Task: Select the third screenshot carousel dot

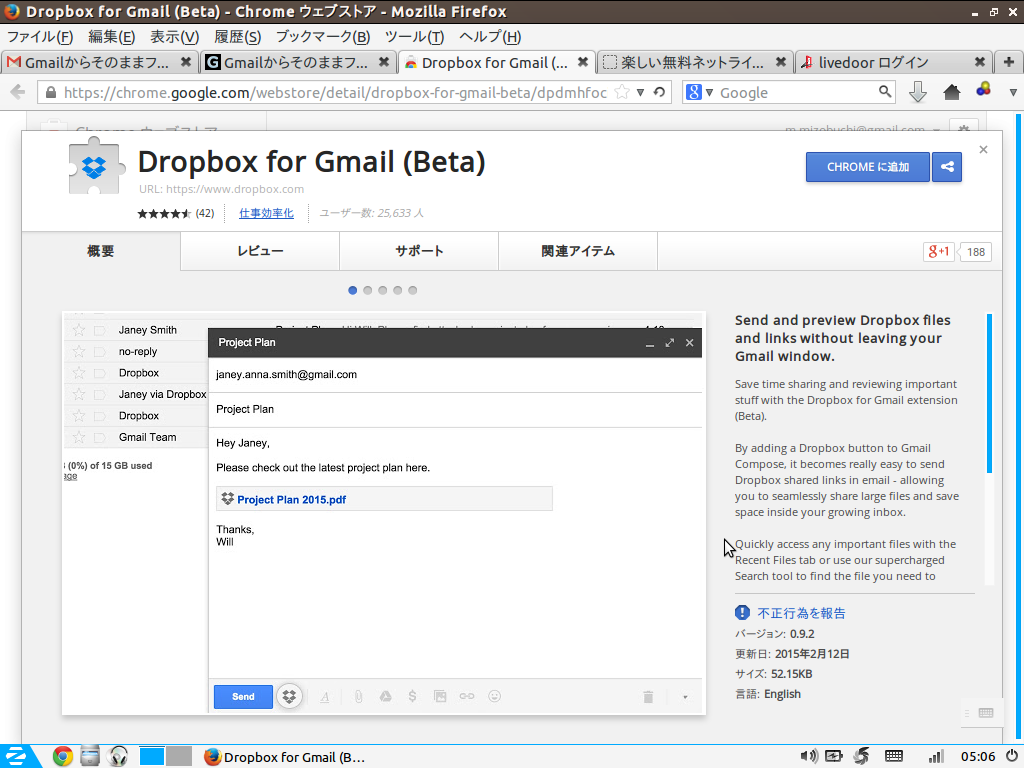Action: 383,291
